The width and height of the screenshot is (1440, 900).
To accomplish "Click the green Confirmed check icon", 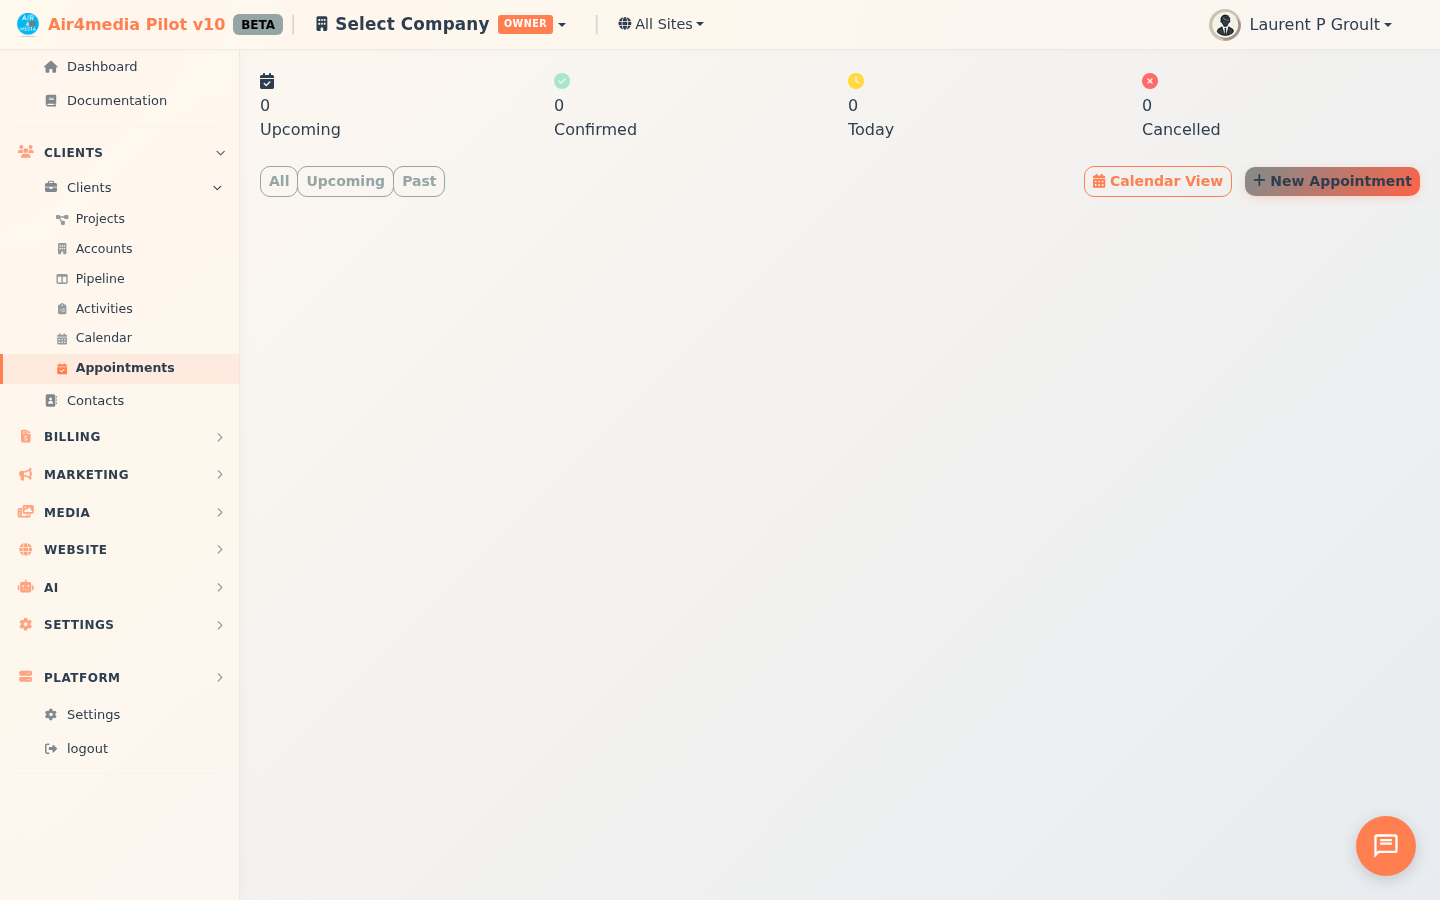I will coord(562,81).
